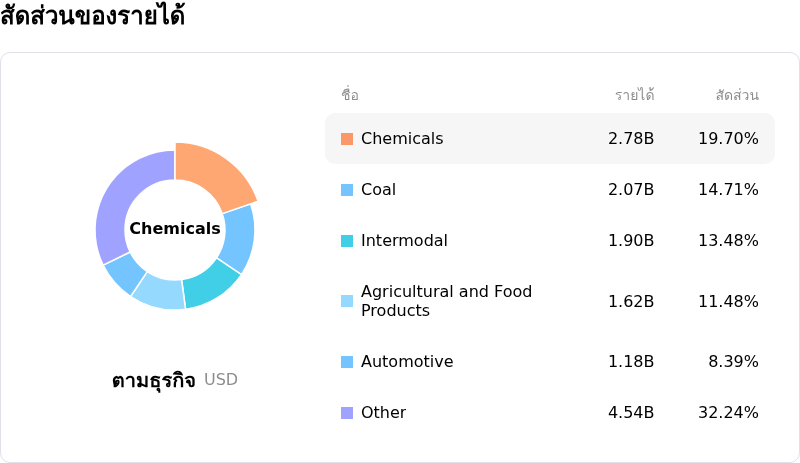The width and height of the screenshot is (800, 463).
Task: Click the Chemicals center label in the donut
Action: (x=175, y=228)
